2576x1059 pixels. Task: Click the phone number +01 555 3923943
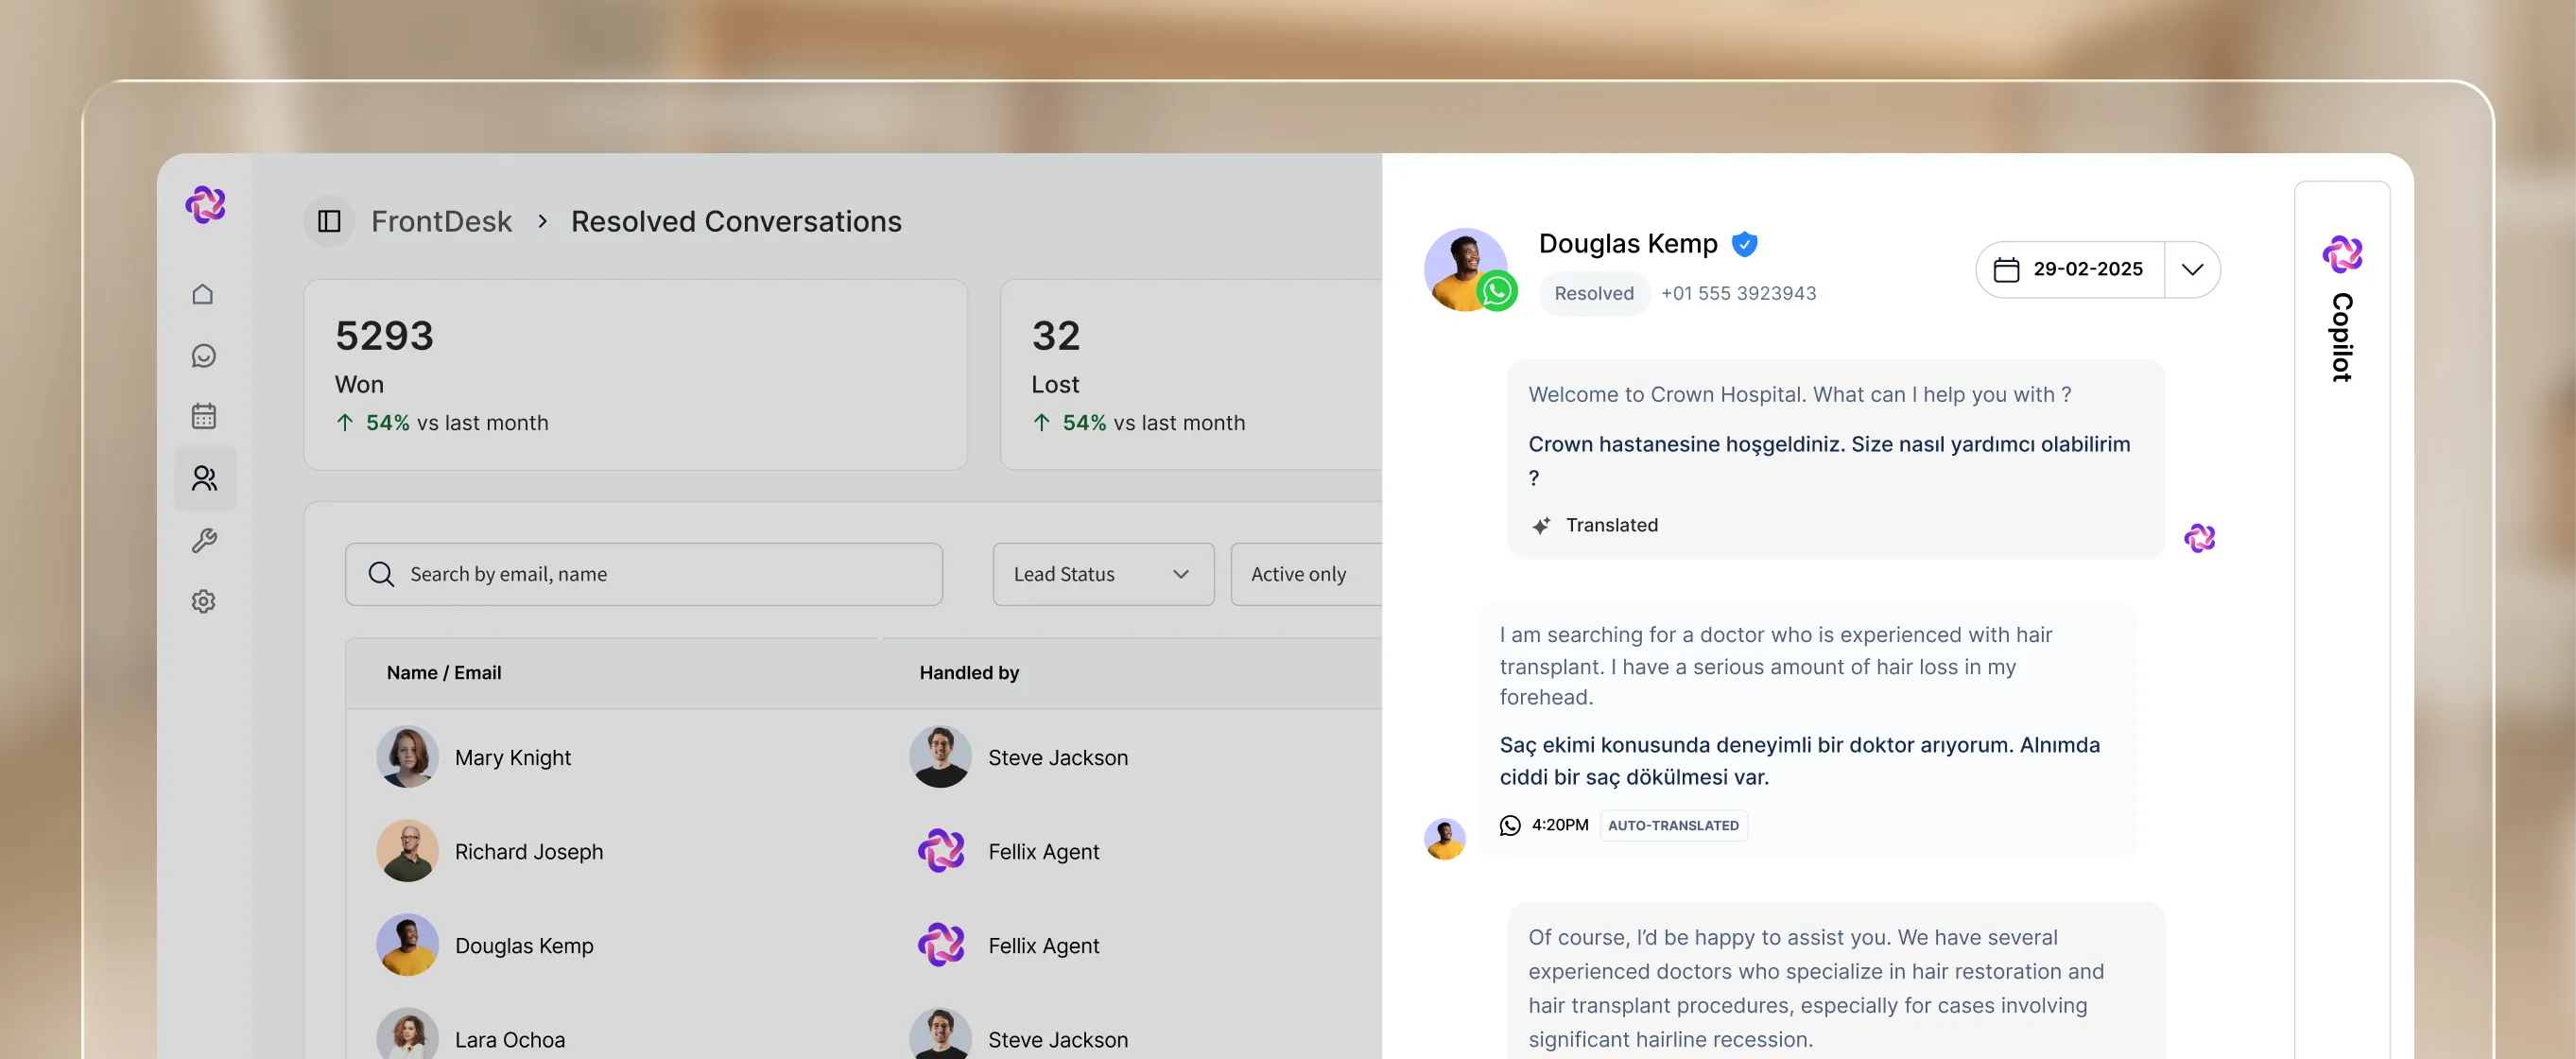[x=1738, y=293]
